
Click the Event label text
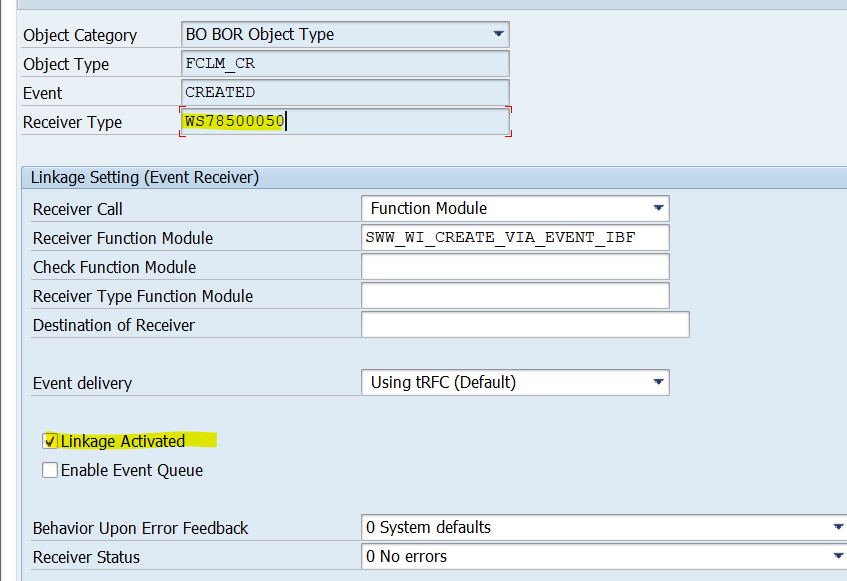43,93
